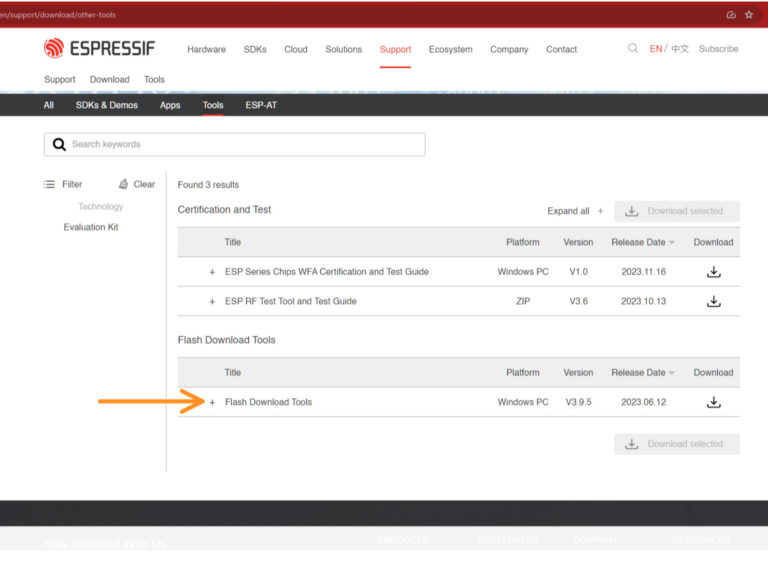
Task: Expand ESP RF Test Tool row
Action: (x=212, y=301)
